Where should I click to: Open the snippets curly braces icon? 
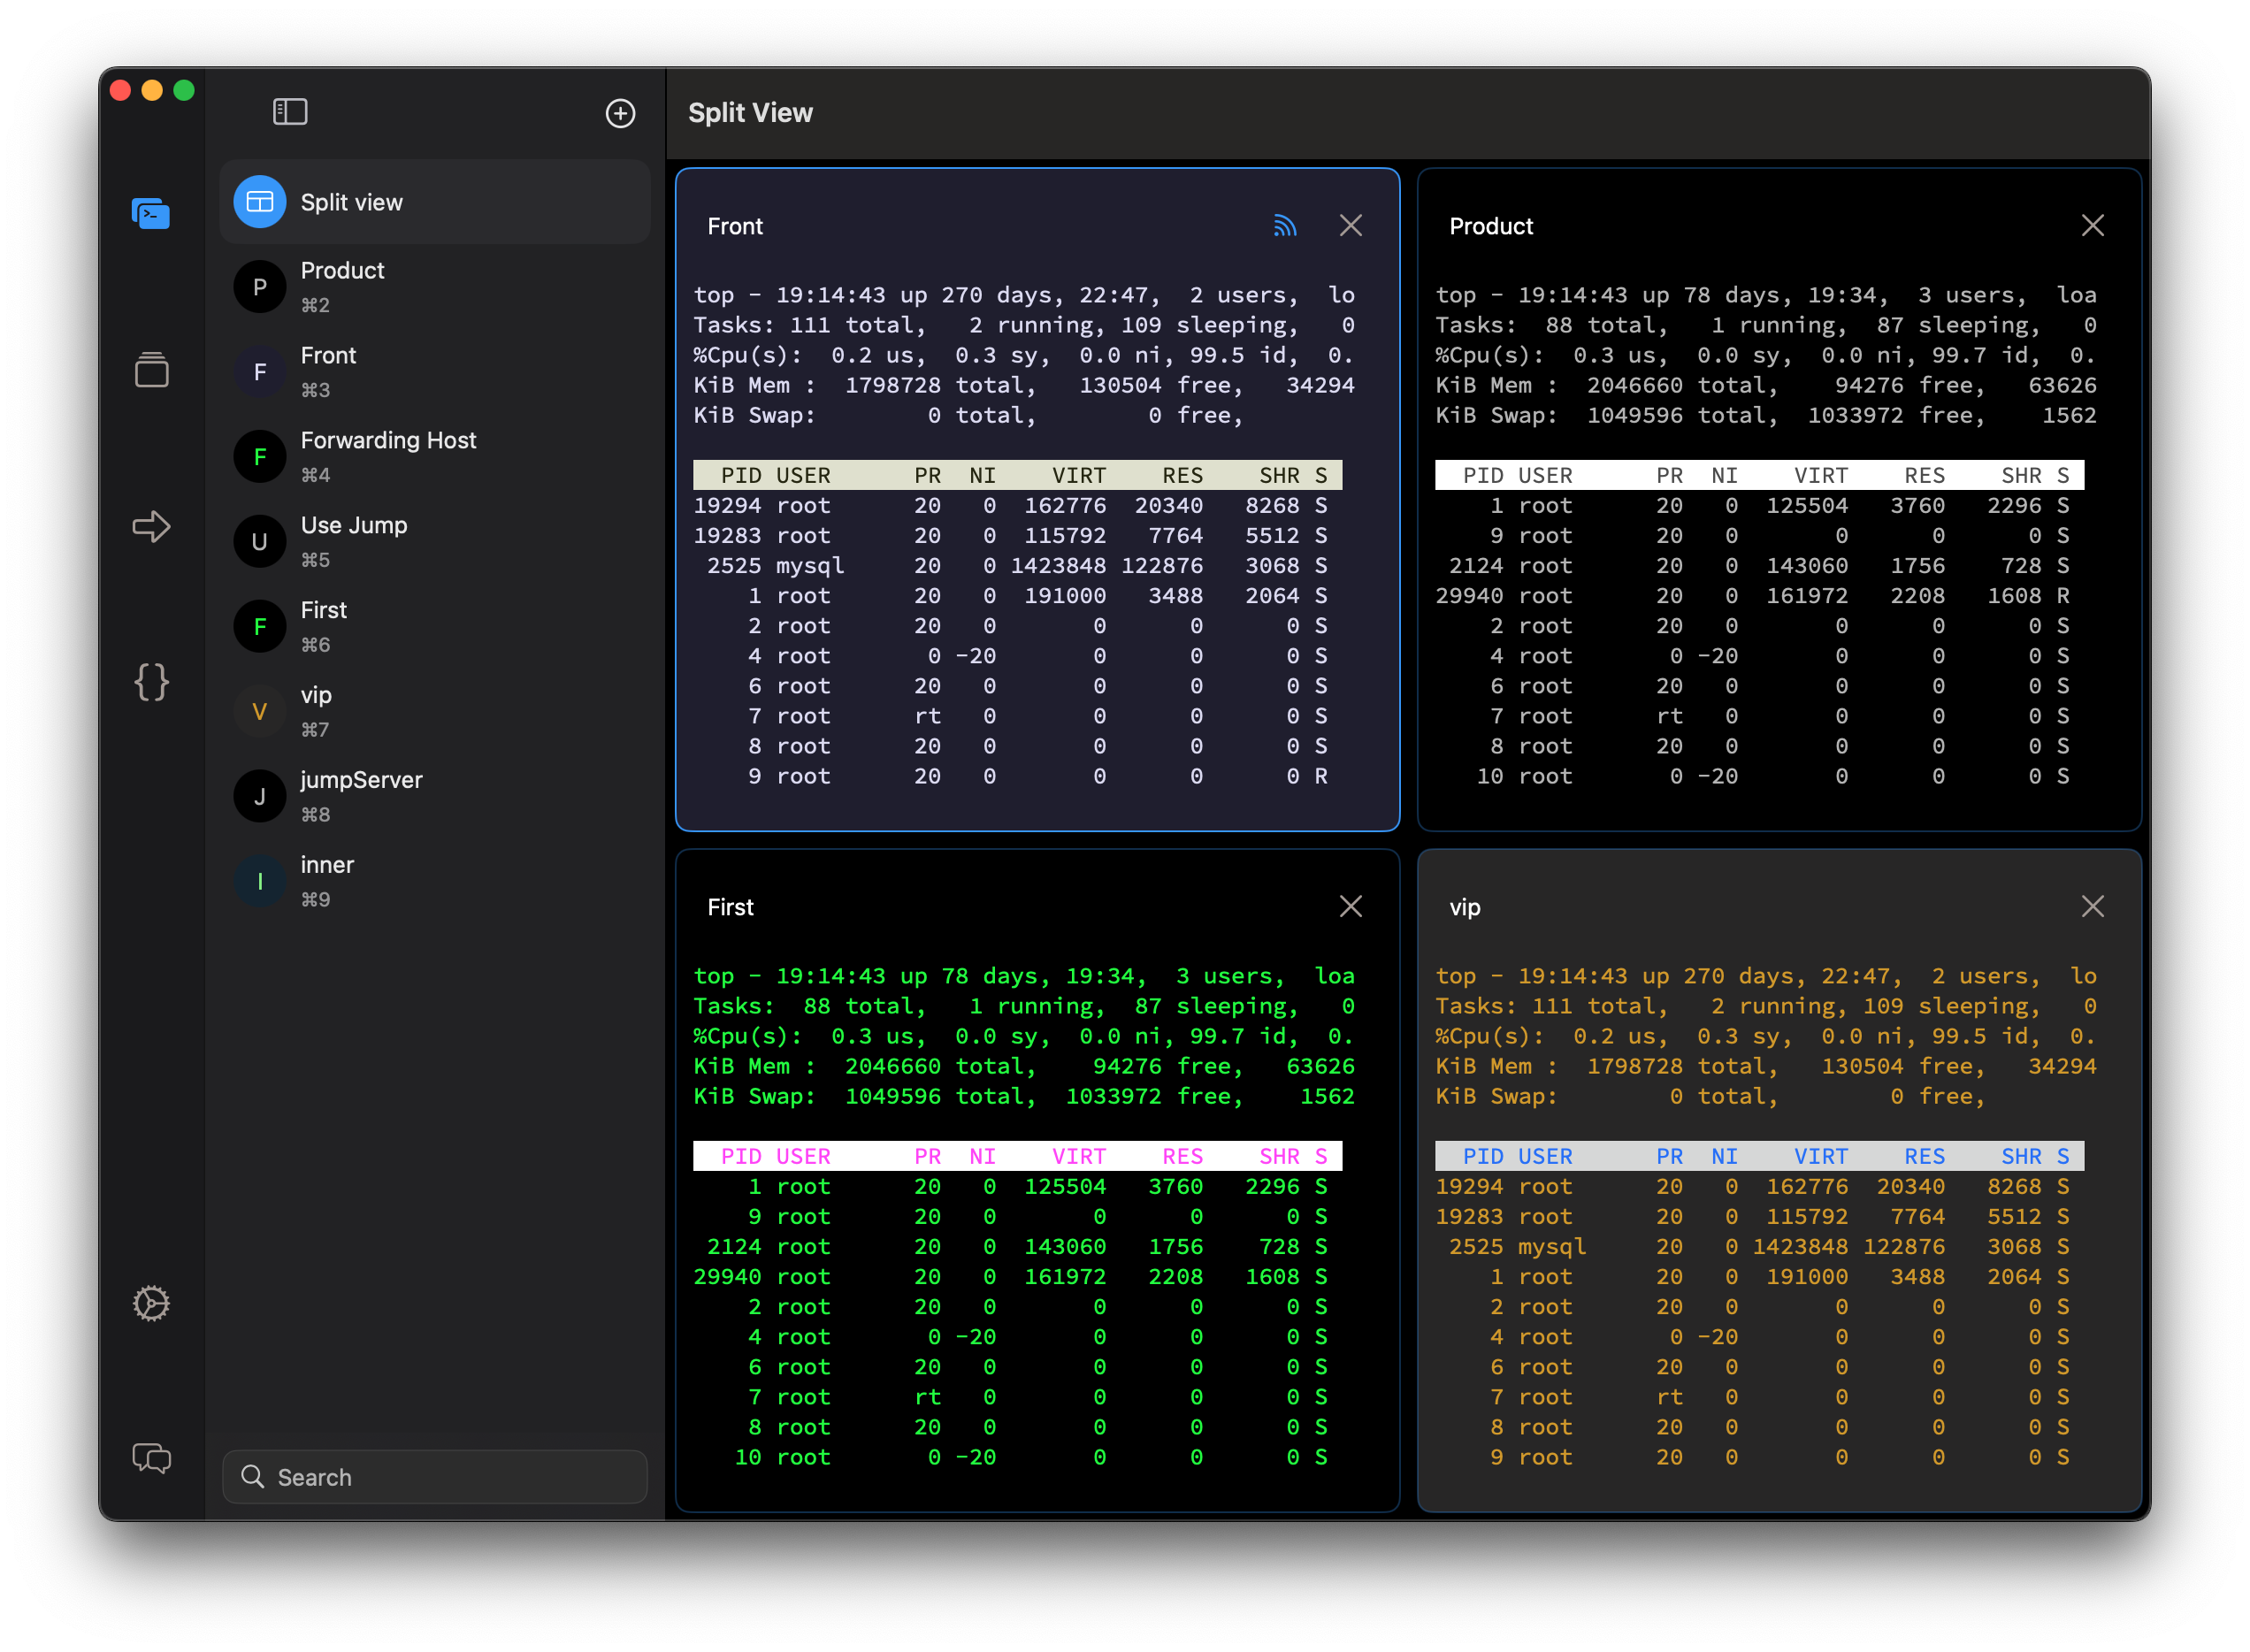[151, 682]
